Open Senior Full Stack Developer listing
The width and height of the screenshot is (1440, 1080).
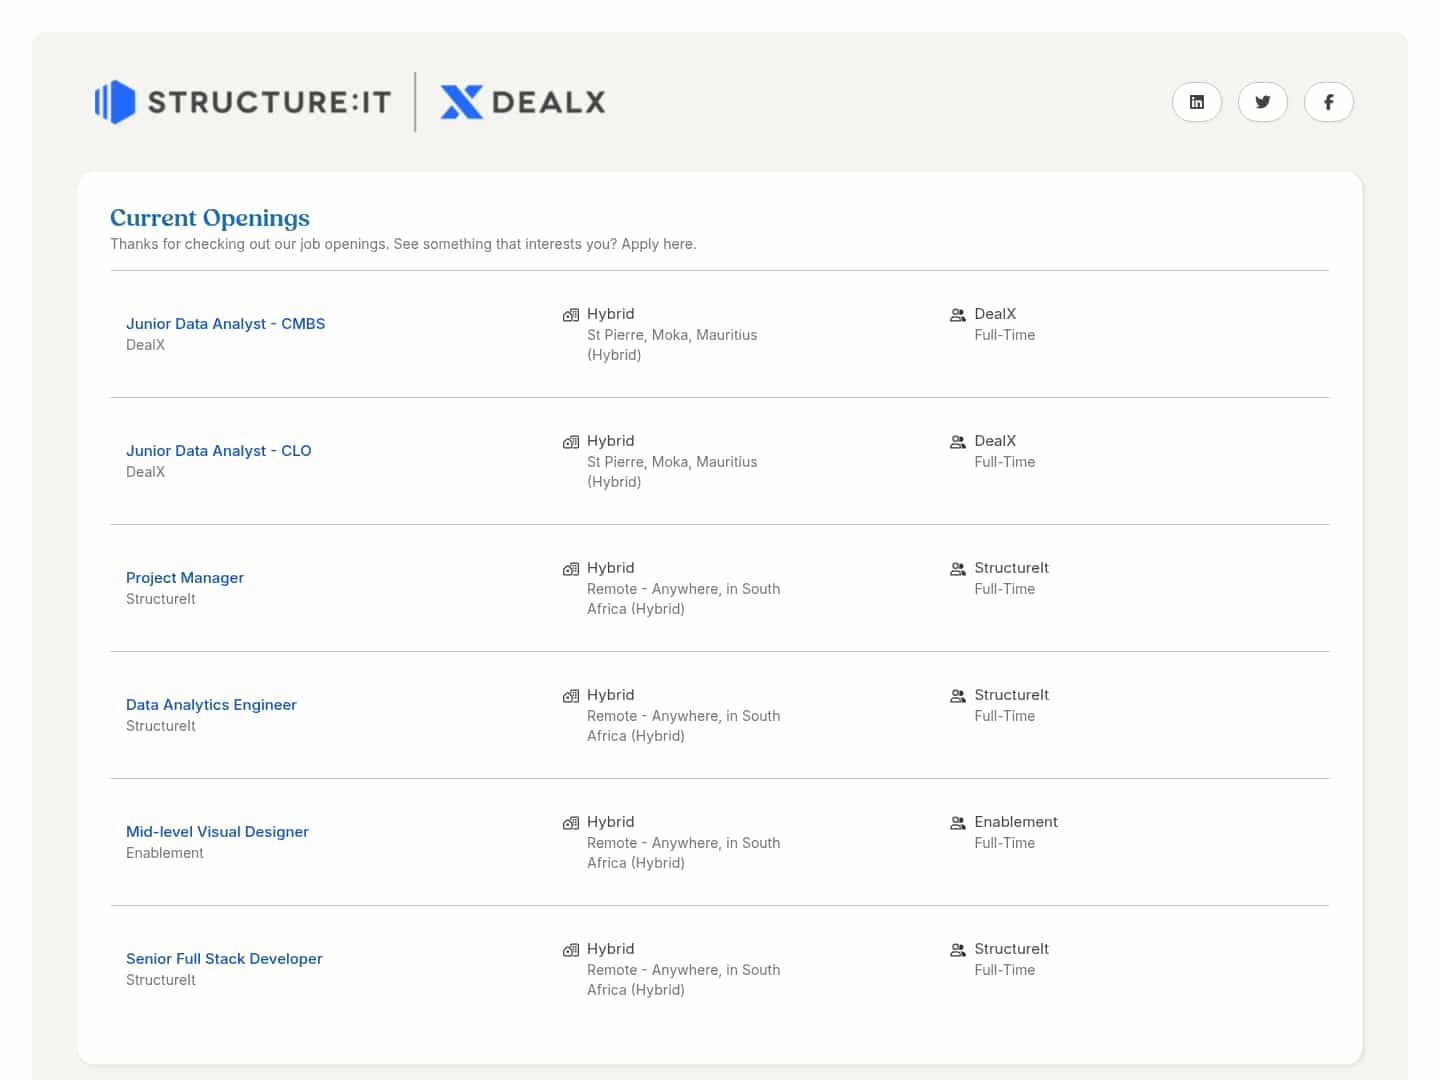pyautogui.click(x=224, y=959)
